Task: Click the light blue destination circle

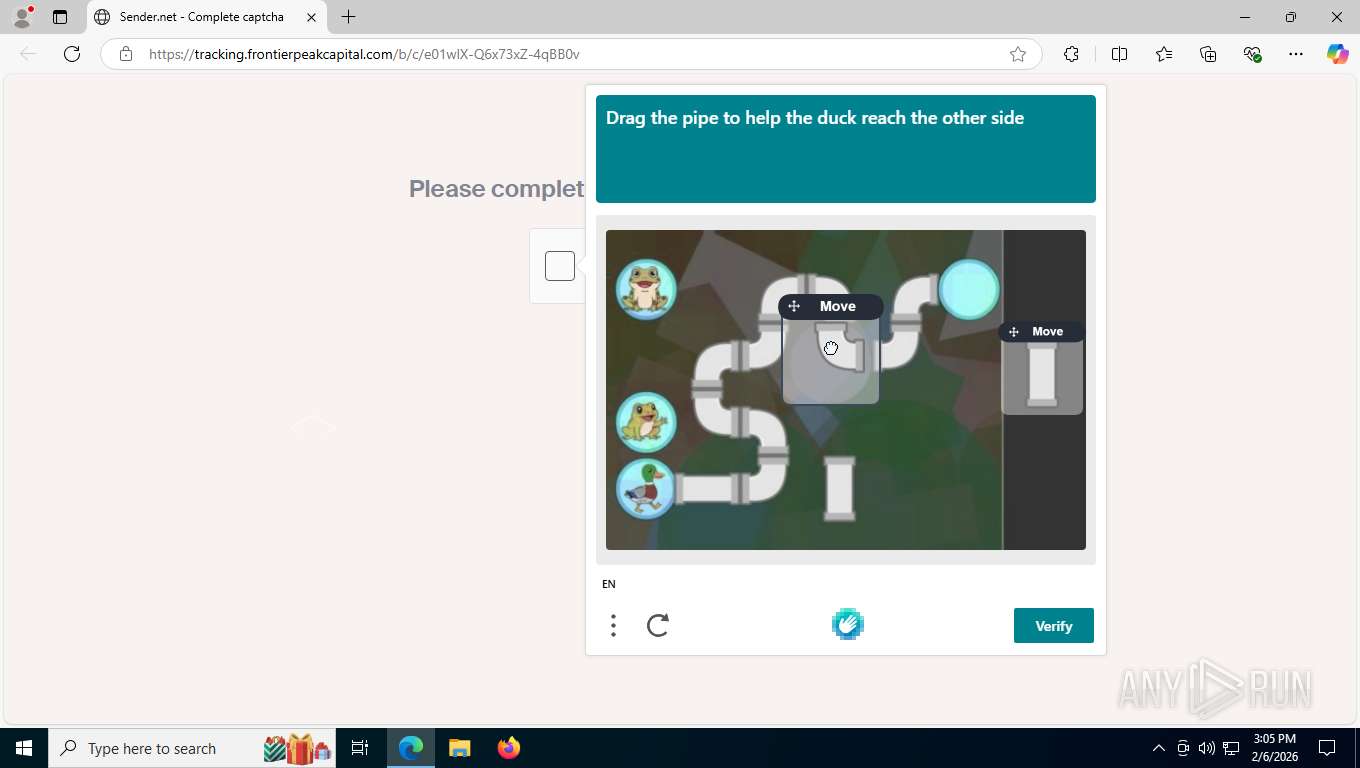Action: click(x=969, y=289)
